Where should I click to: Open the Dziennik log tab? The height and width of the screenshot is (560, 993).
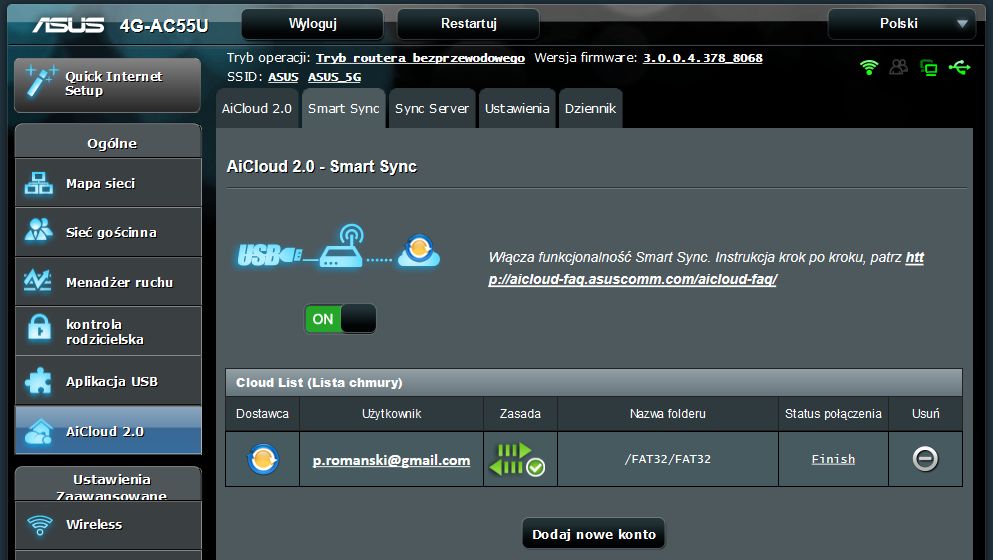tap(590, 108)
